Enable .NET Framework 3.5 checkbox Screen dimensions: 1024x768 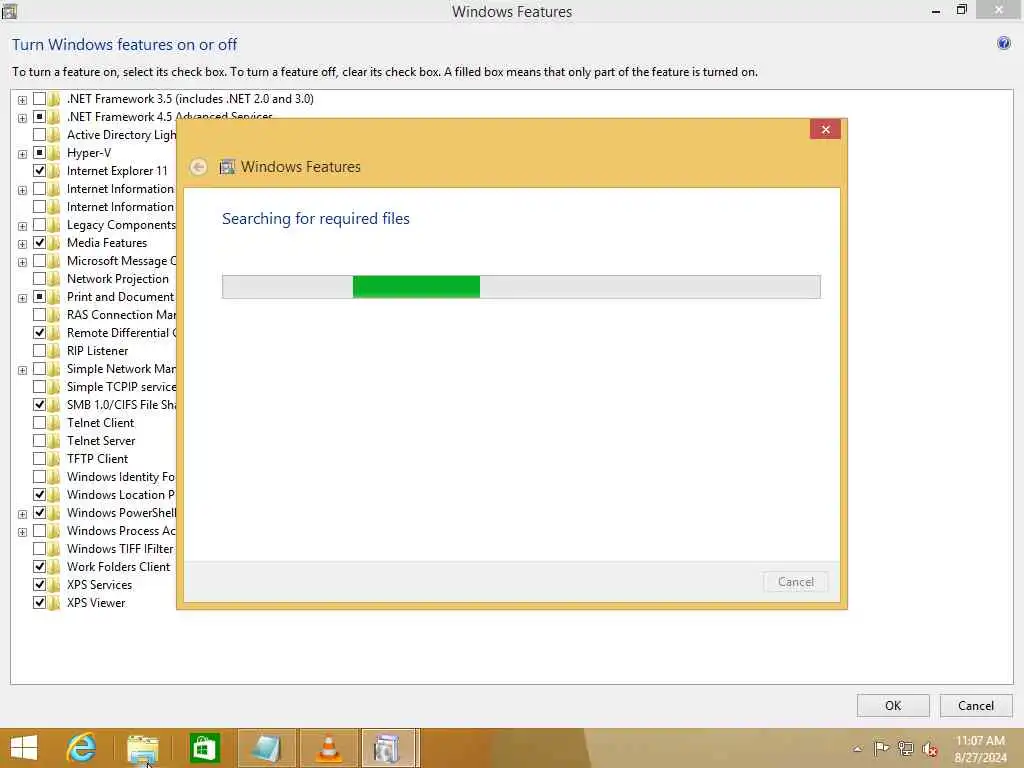point(39,99)
